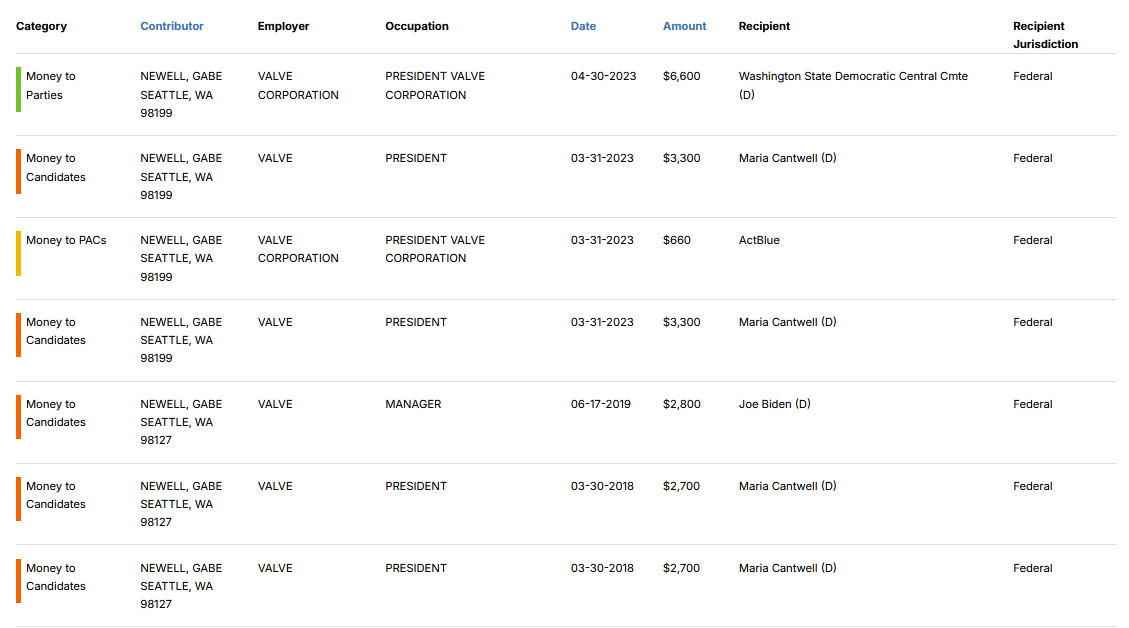1129x628 pixels.
Task: Select the Joe Biden (D) recipient
Action: [775, 404]
